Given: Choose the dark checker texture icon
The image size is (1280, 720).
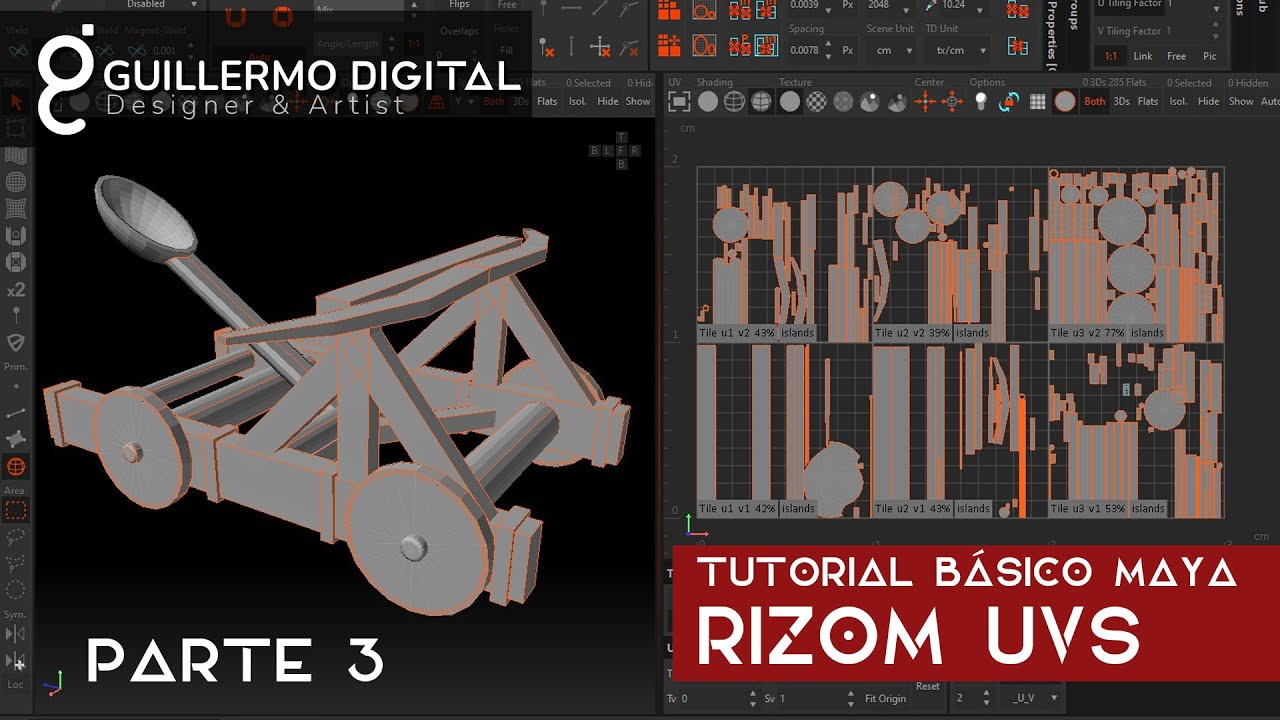Looking at the screenshot, I should click(843, 101).
